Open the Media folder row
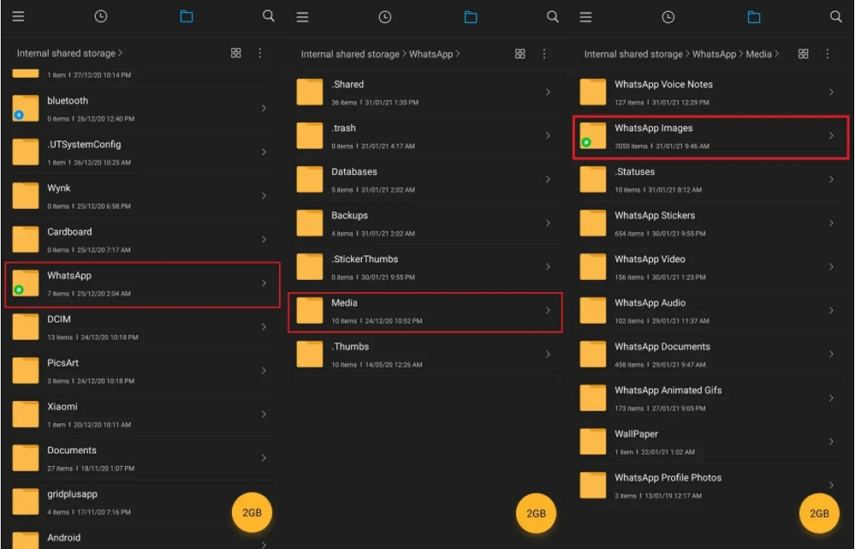The width and height of the screenshot is (855, 549). 425,311
